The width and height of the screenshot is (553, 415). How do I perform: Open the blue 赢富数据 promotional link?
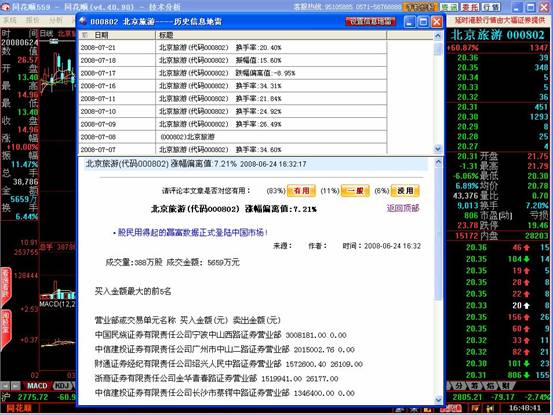point(193,232)
